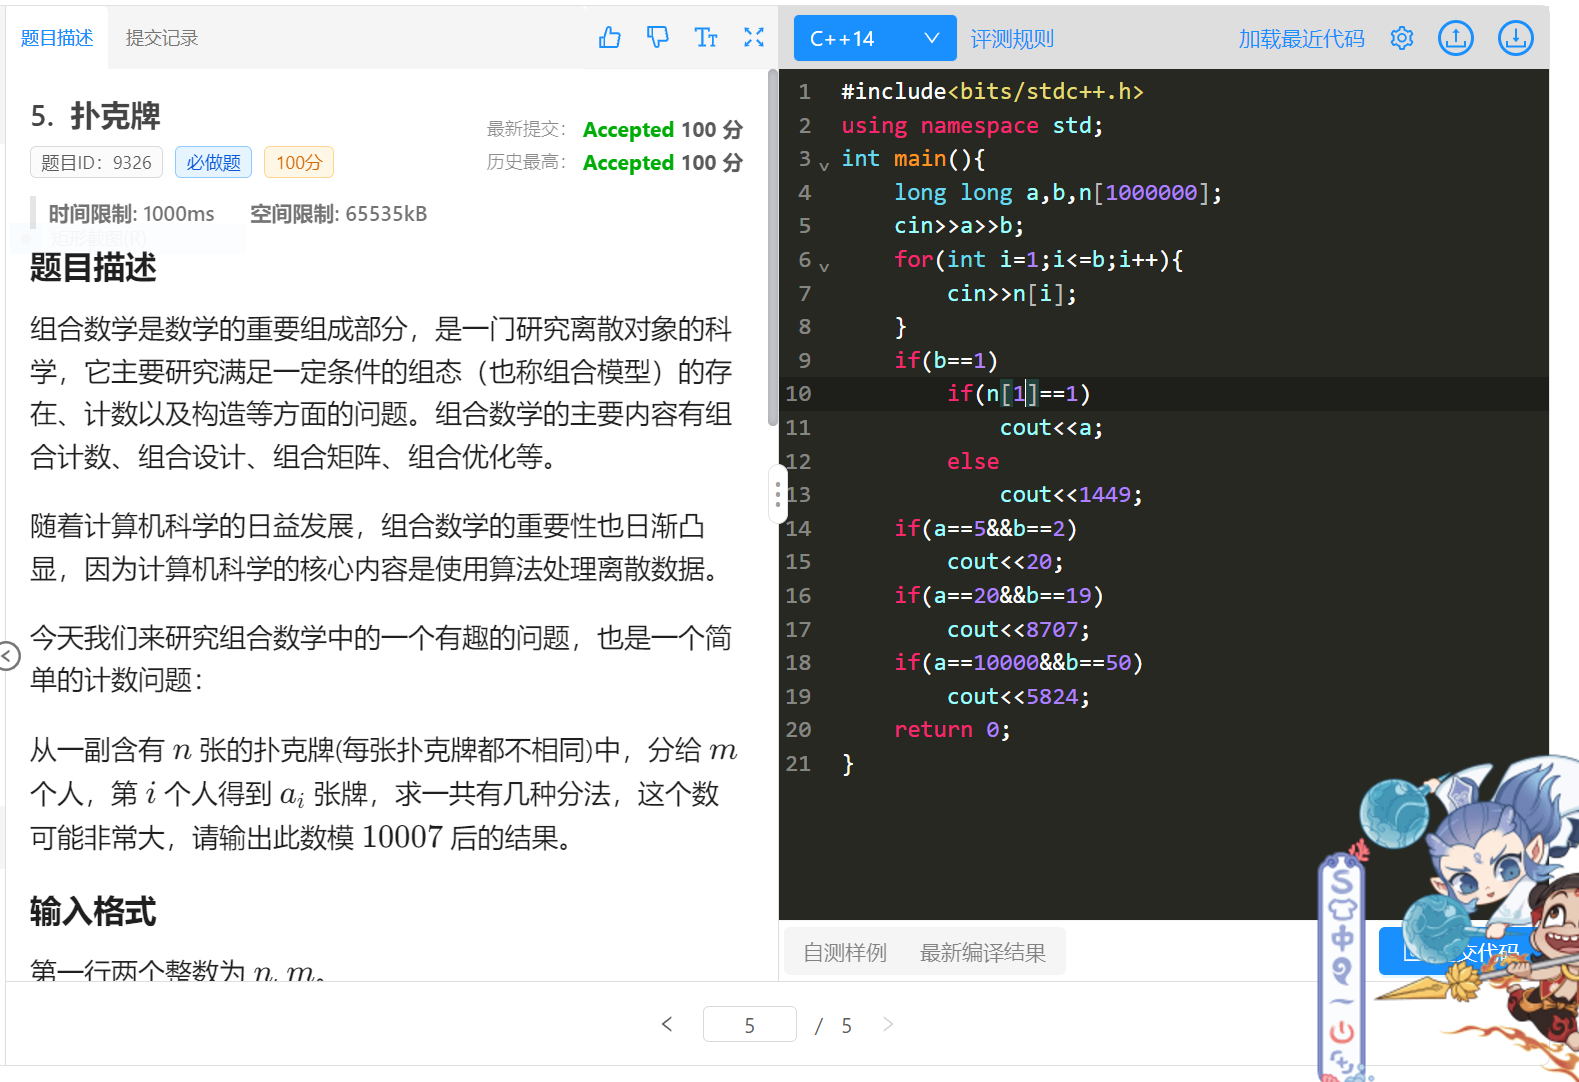The width and height of the screenshot is (1579, 1082).
Task: Click the 题目ID: 9326 label
Action: pyautogui.click(x=96, y=162)
